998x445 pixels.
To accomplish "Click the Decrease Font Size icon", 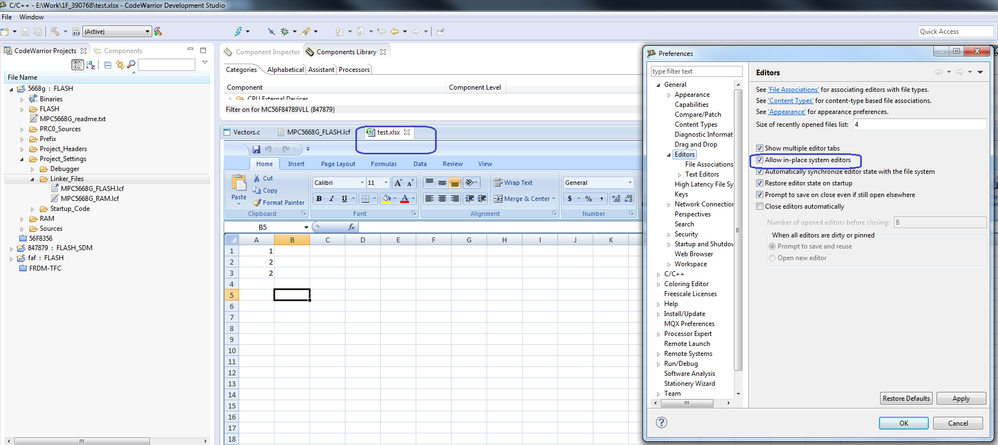I will tap(411, 183).
